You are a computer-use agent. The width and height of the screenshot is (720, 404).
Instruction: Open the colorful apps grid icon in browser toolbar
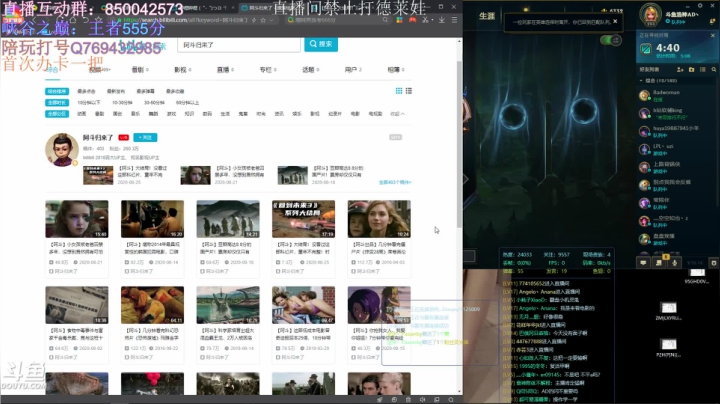point(399,20)
